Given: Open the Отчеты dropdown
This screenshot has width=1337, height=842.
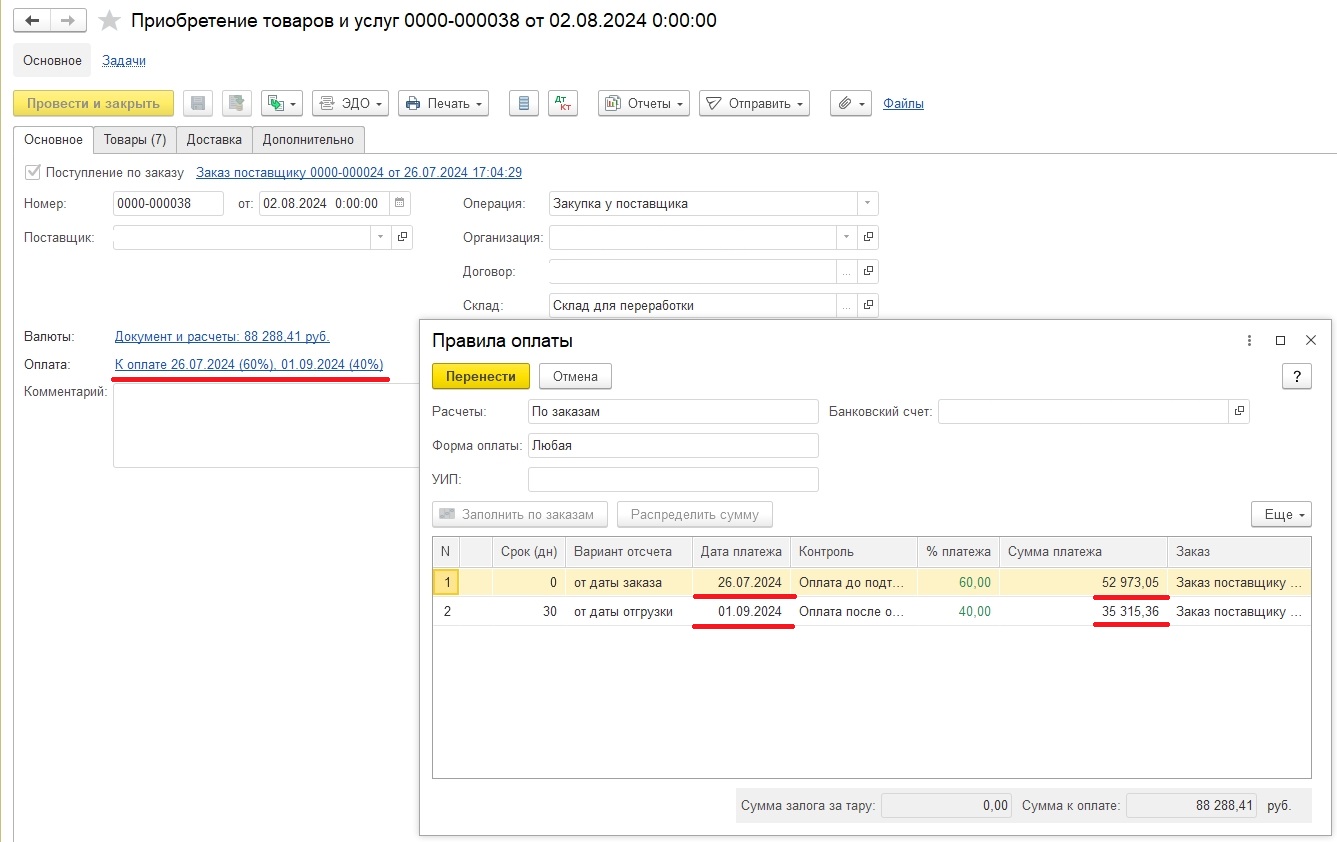Looking at the screenshot, I should pyautogui.click(x=644, y=103).
